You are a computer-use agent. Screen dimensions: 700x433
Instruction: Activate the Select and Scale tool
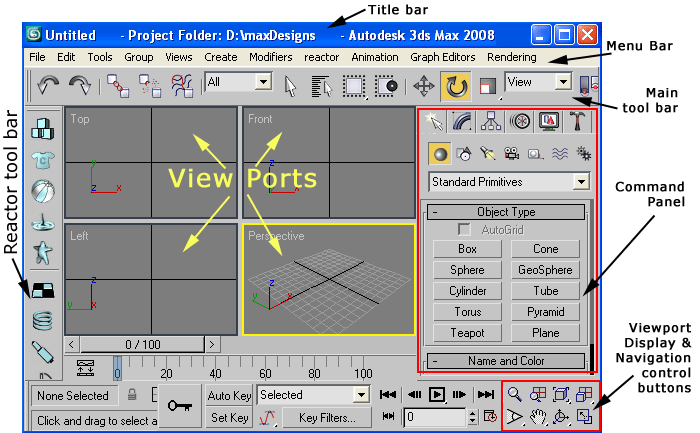488,86
